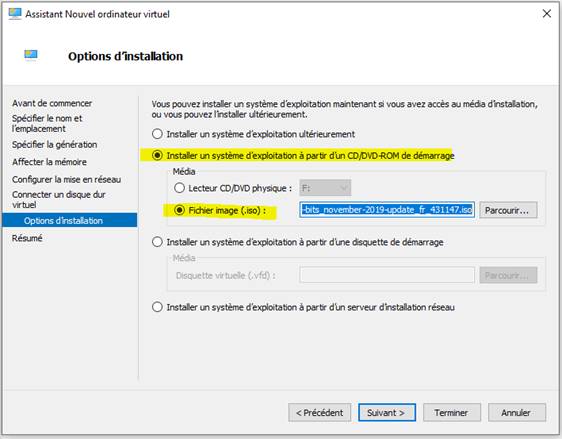Click the < Précédent button
Image resolution: width=562 pixels, height=439 pixels.
(x=319, y=412)
